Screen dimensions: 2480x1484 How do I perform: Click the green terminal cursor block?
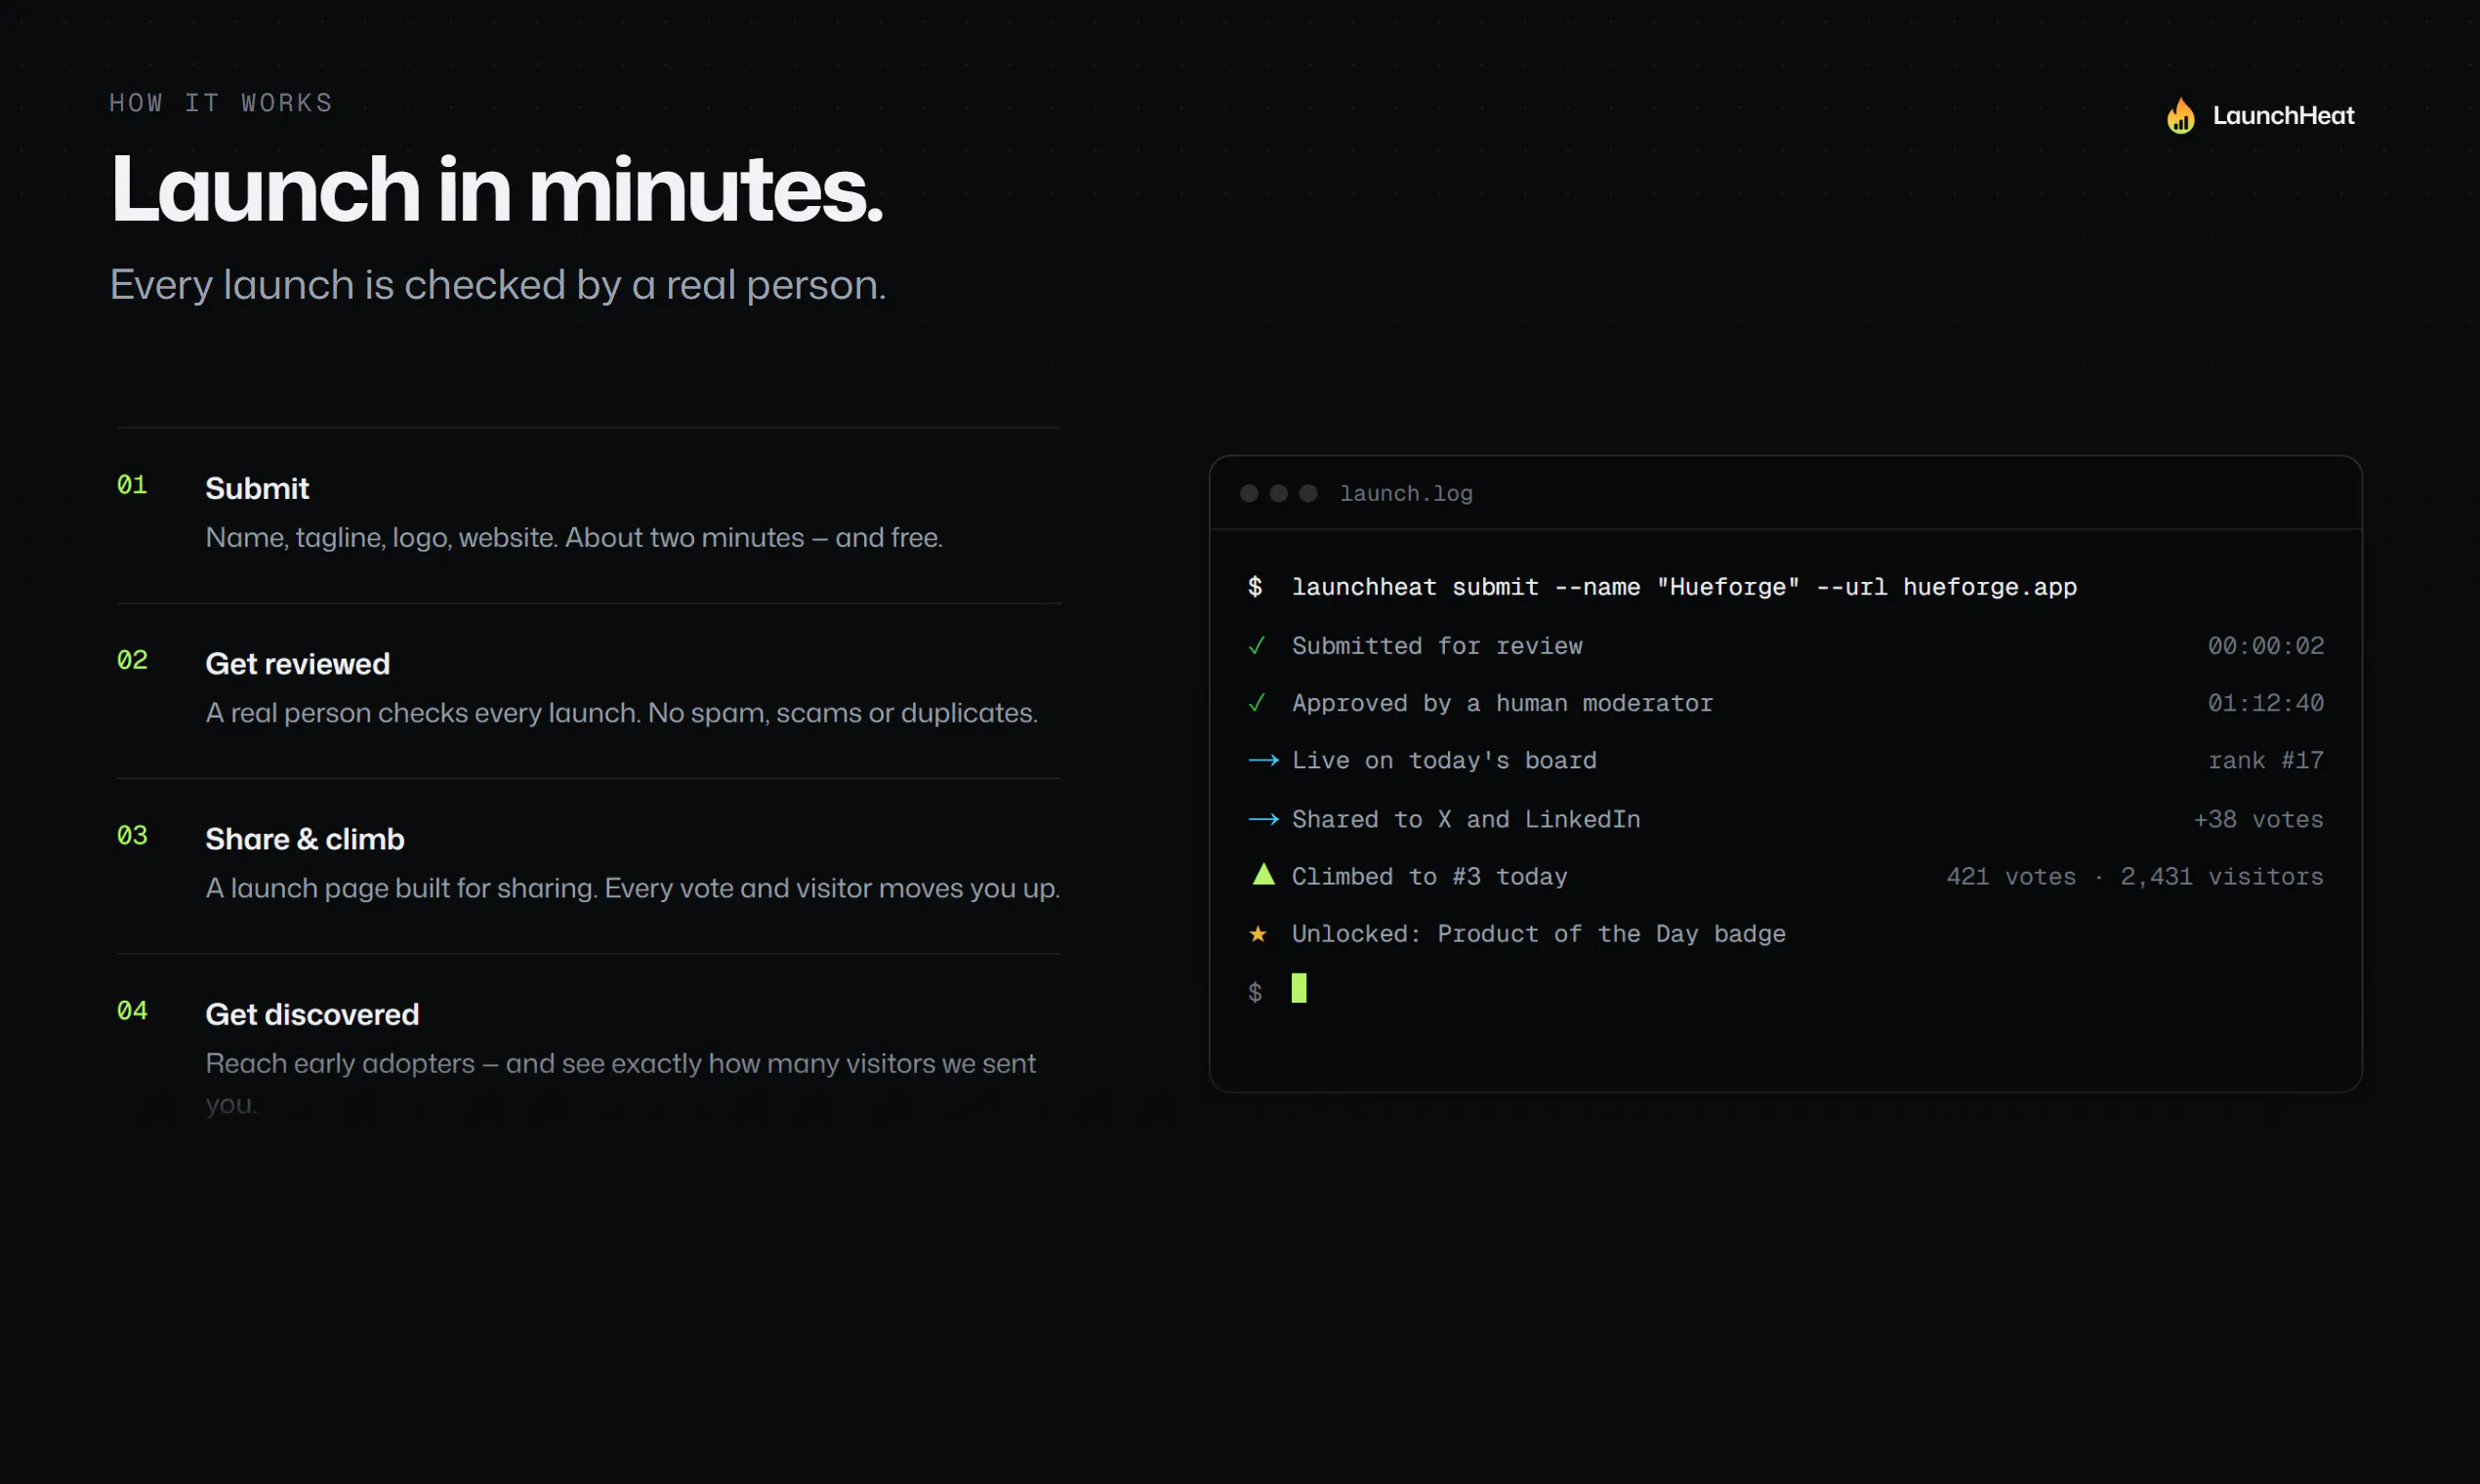point(1298,988)
